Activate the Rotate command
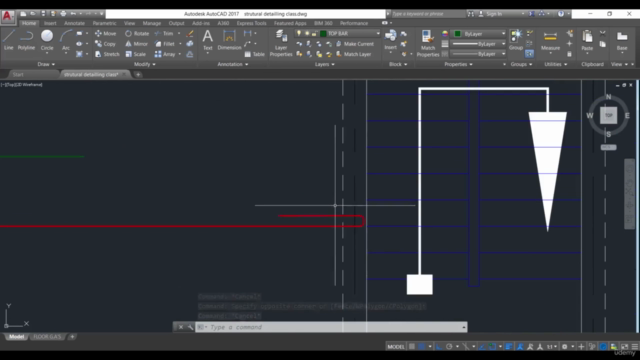 (137, 33)
